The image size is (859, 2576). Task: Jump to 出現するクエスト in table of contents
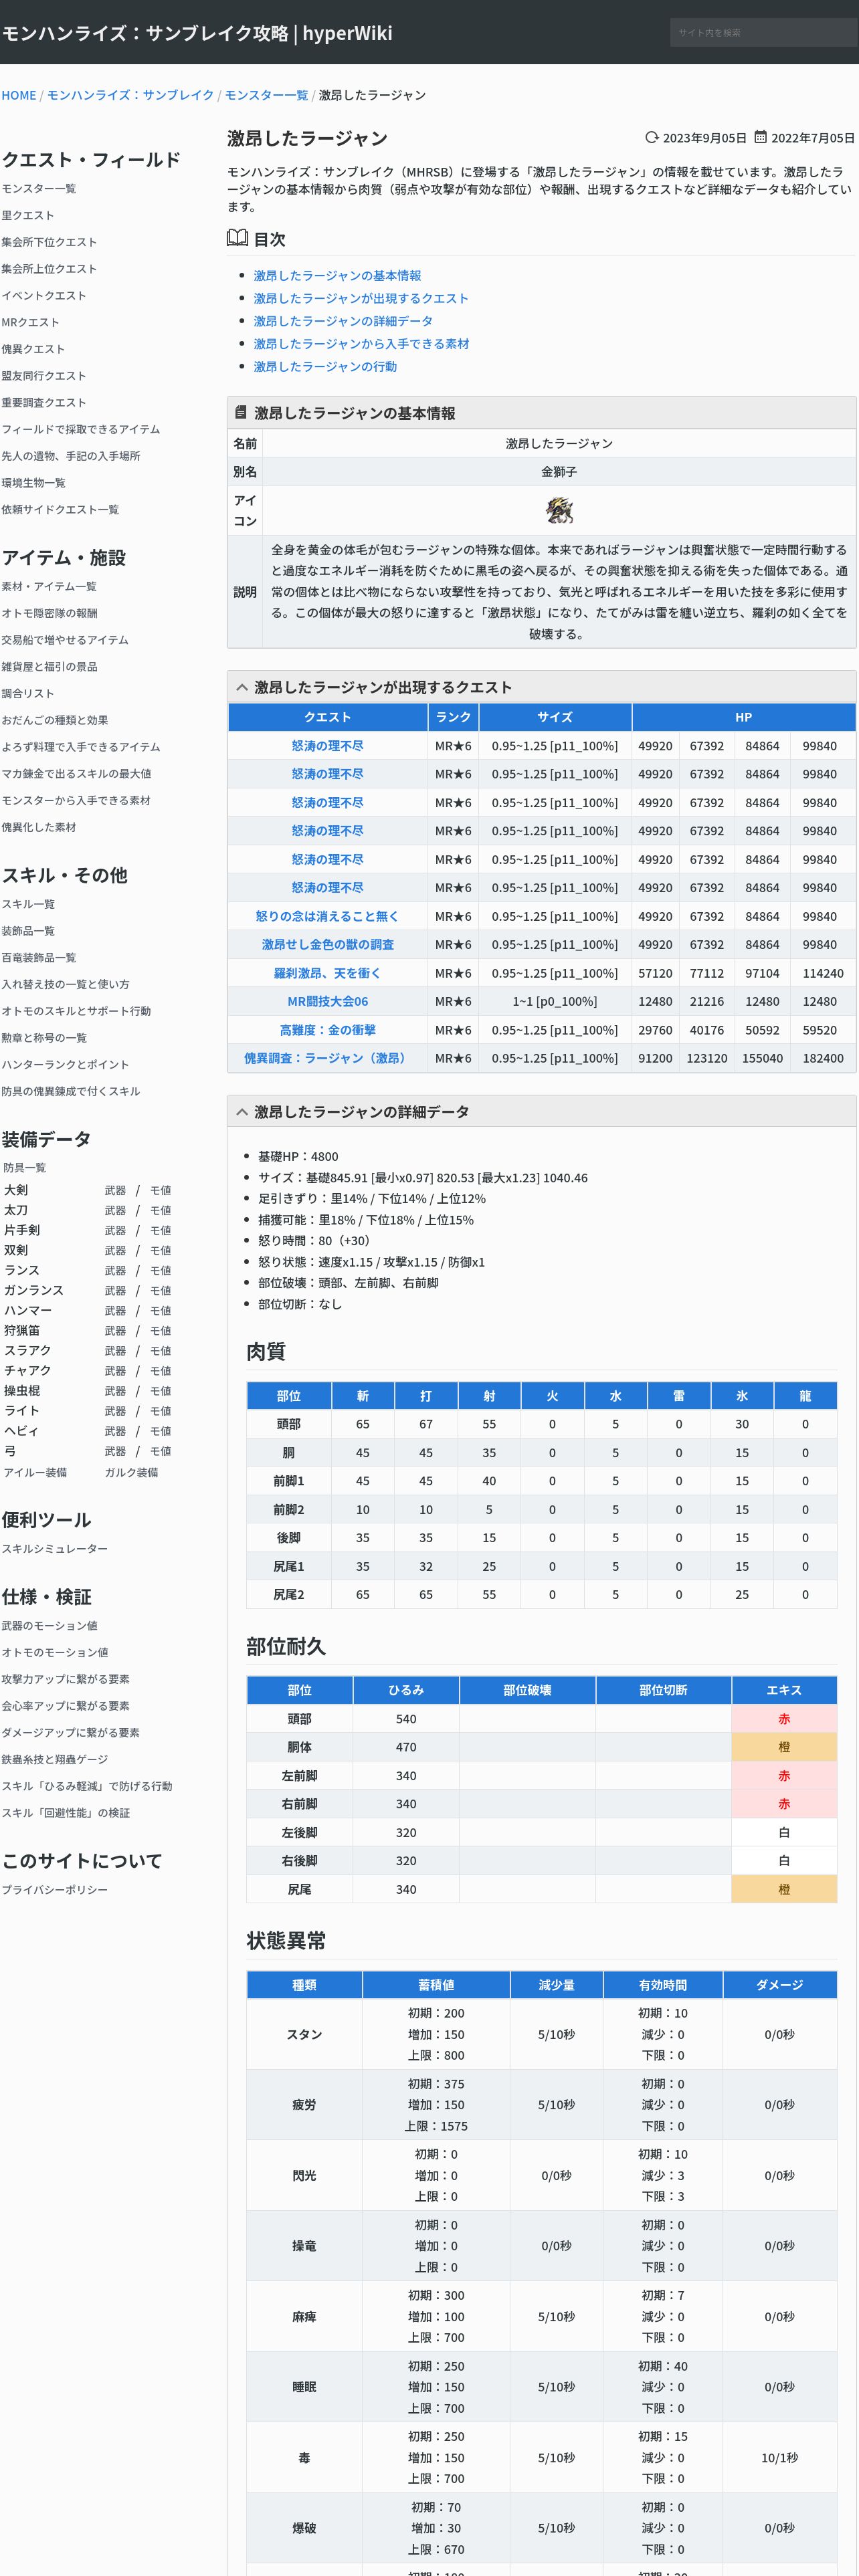tap(361, 298)
